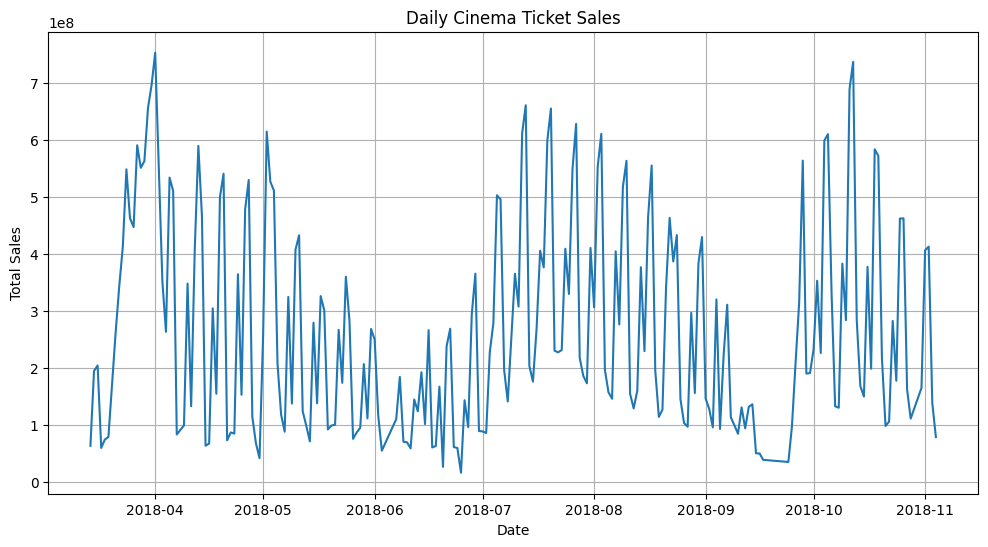Click the highest sales peak at 2018-04
The height and width of the screenshot is (547, 988).
point(155,53)
